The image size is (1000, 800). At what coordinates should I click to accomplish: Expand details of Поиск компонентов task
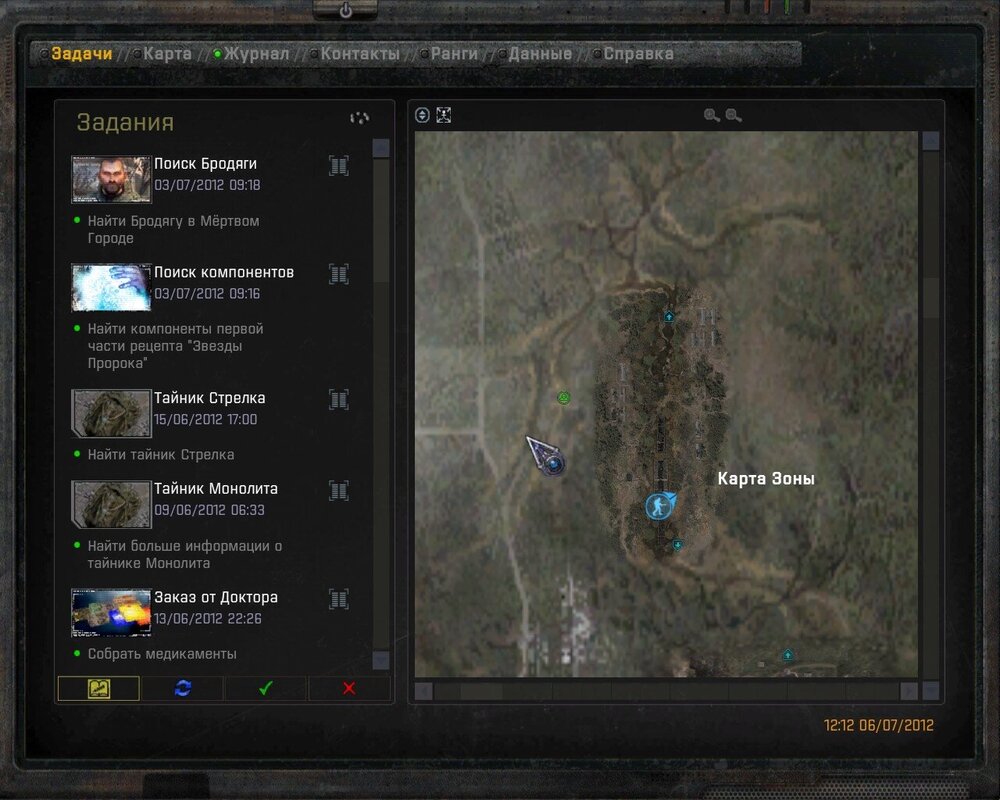tap(339, 274)
